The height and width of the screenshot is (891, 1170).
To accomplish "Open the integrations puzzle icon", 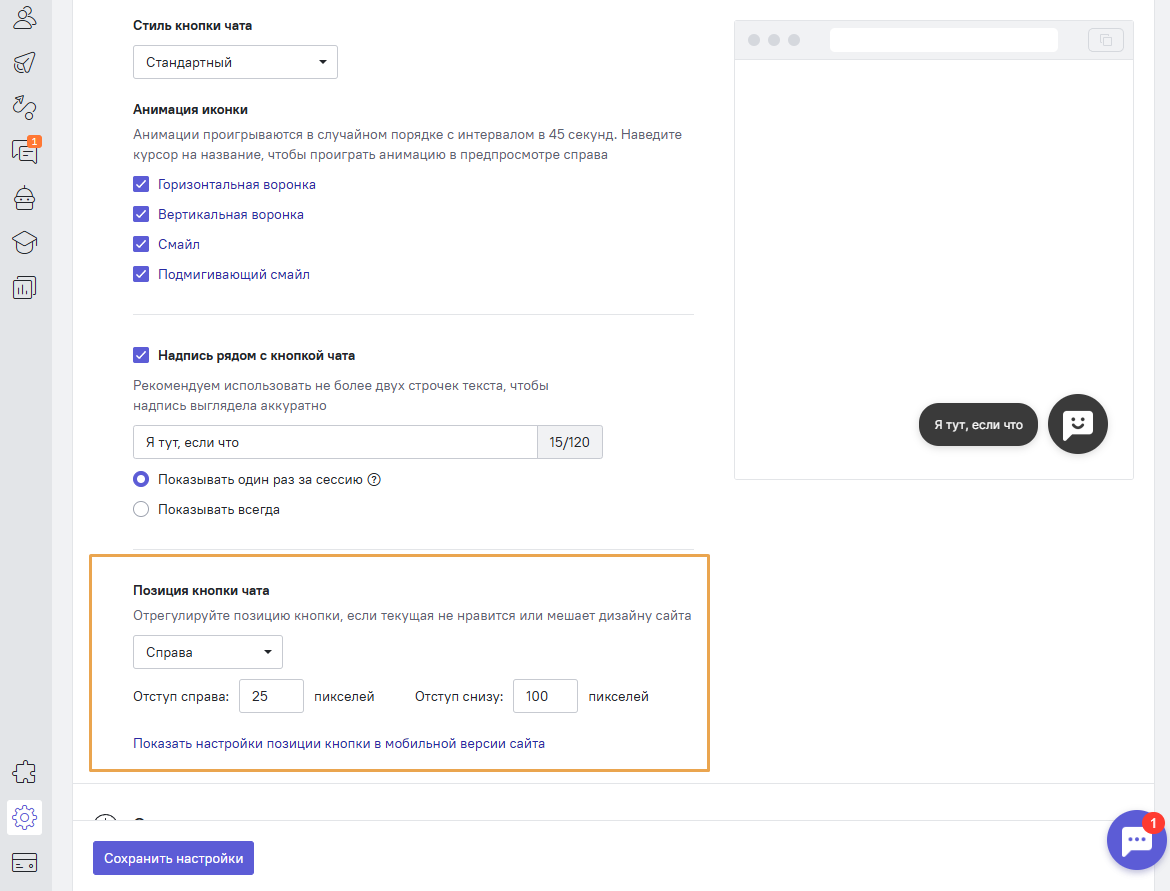I will point(25,772).
